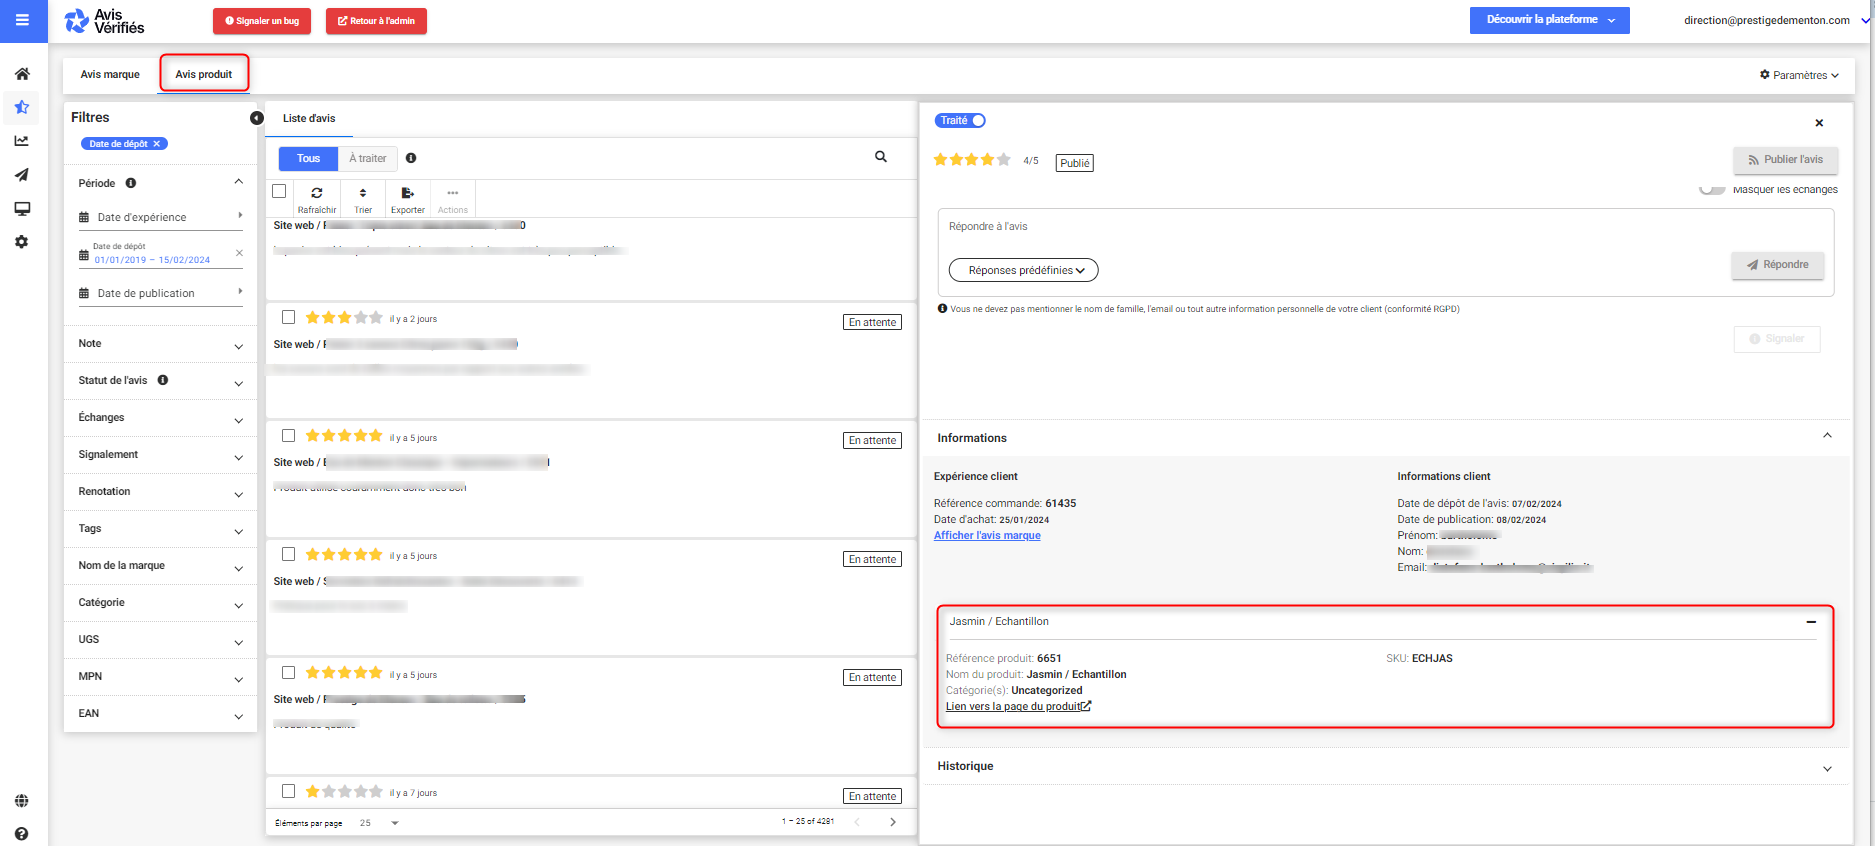Screen dimensions: 1875x846
Task: Switch to Avis marque tab
Action: click(110, 75)
